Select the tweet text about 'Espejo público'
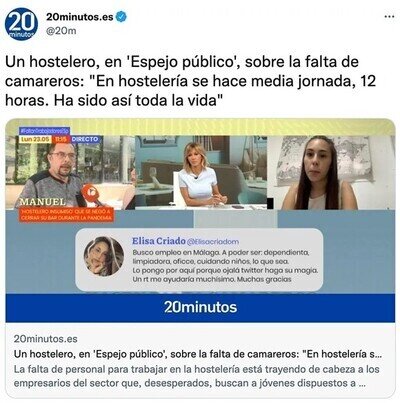Image resolution: width=400 pixels, height=403 pixels. pos(191,81)
